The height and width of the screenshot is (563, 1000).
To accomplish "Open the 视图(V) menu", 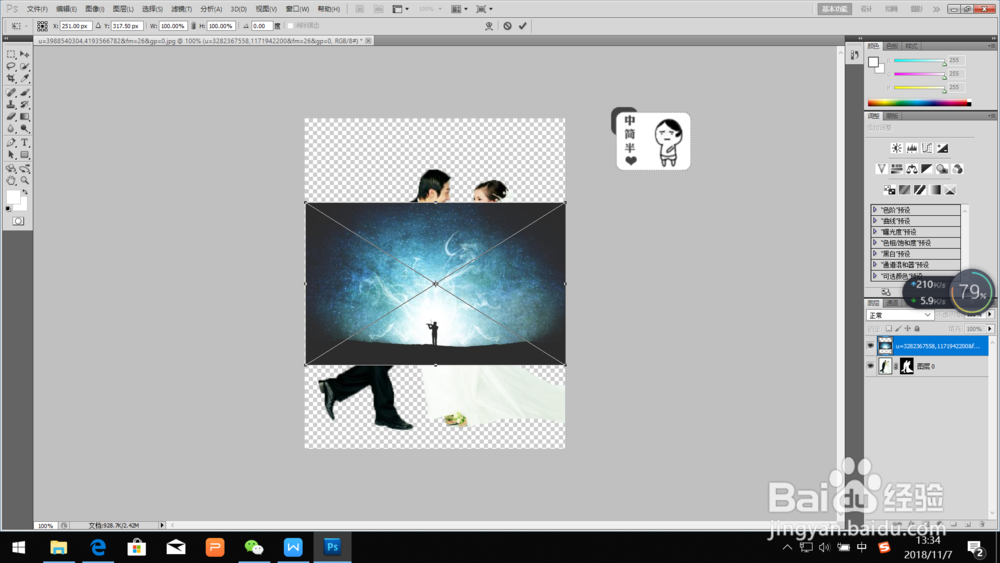I will click(x=266, y=9).
